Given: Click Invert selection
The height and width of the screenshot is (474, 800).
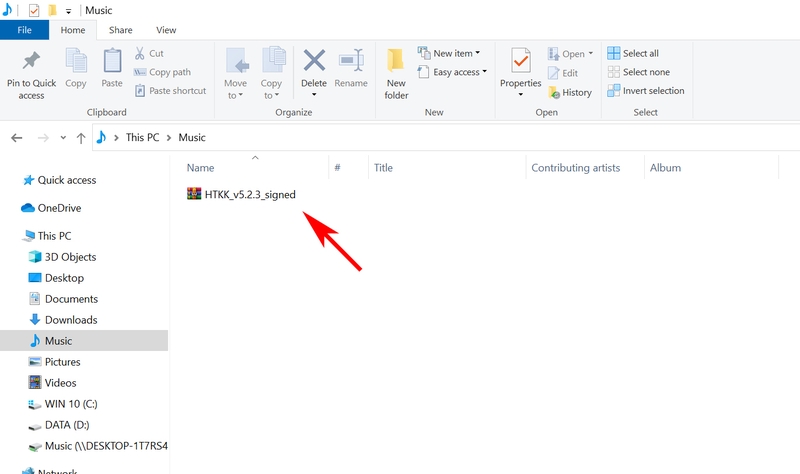Looking at the screenshot, I should [646, 91].
